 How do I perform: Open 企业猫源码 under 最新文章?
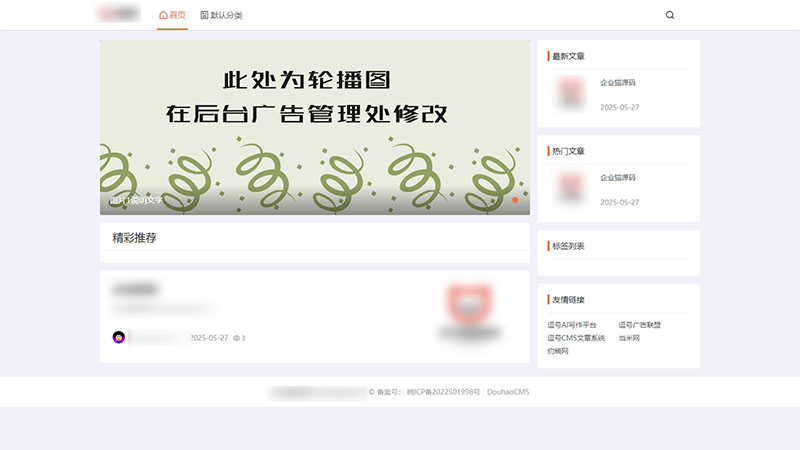point(618,83)
